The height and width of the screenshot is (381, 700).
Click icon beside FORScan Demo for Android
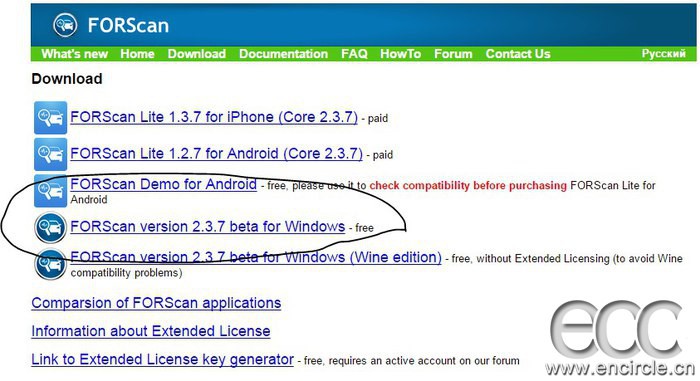[50, 191]
